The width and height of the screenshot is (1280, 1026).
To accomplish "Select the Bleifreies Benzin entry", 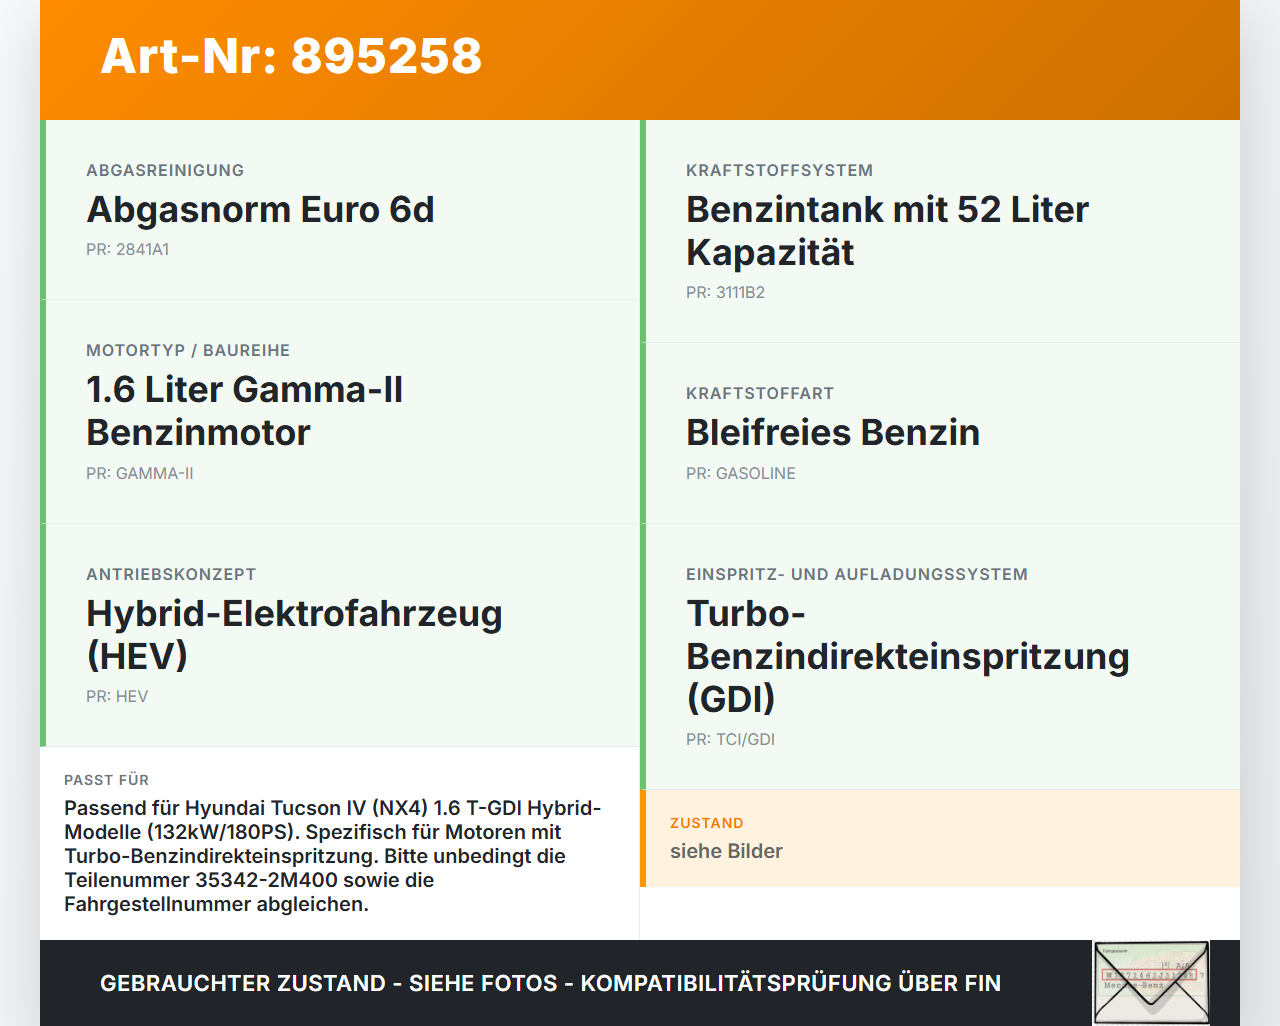I will 940,433.
